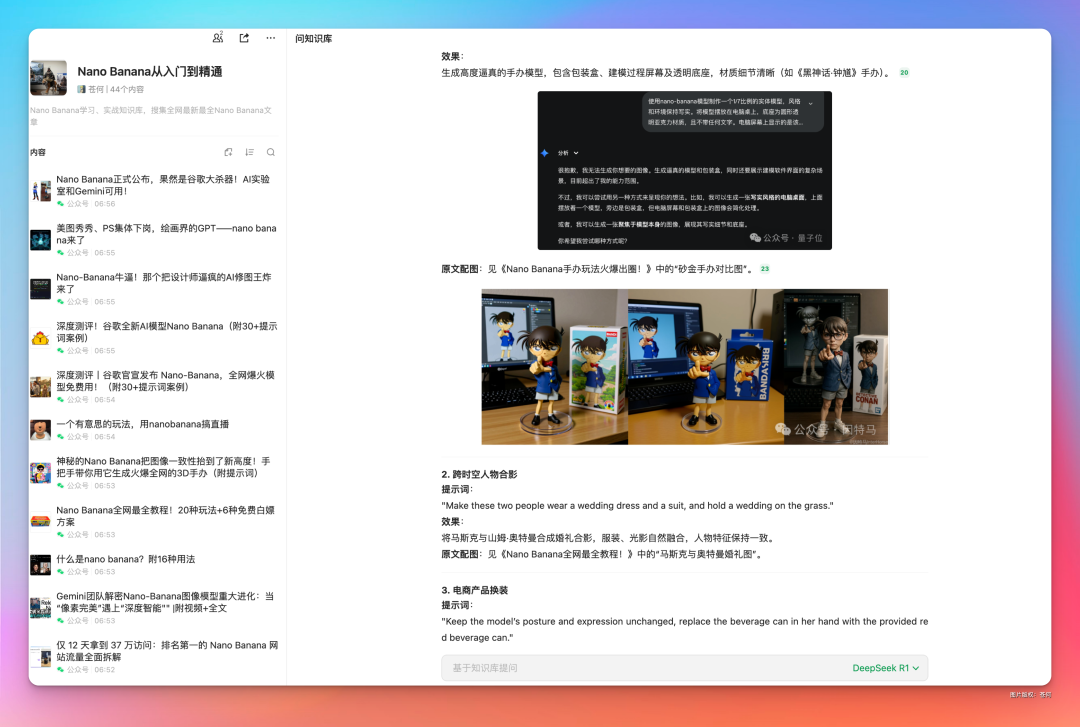Open the members icon in the header
This screenshot has width=1080, height=727.
218,38
